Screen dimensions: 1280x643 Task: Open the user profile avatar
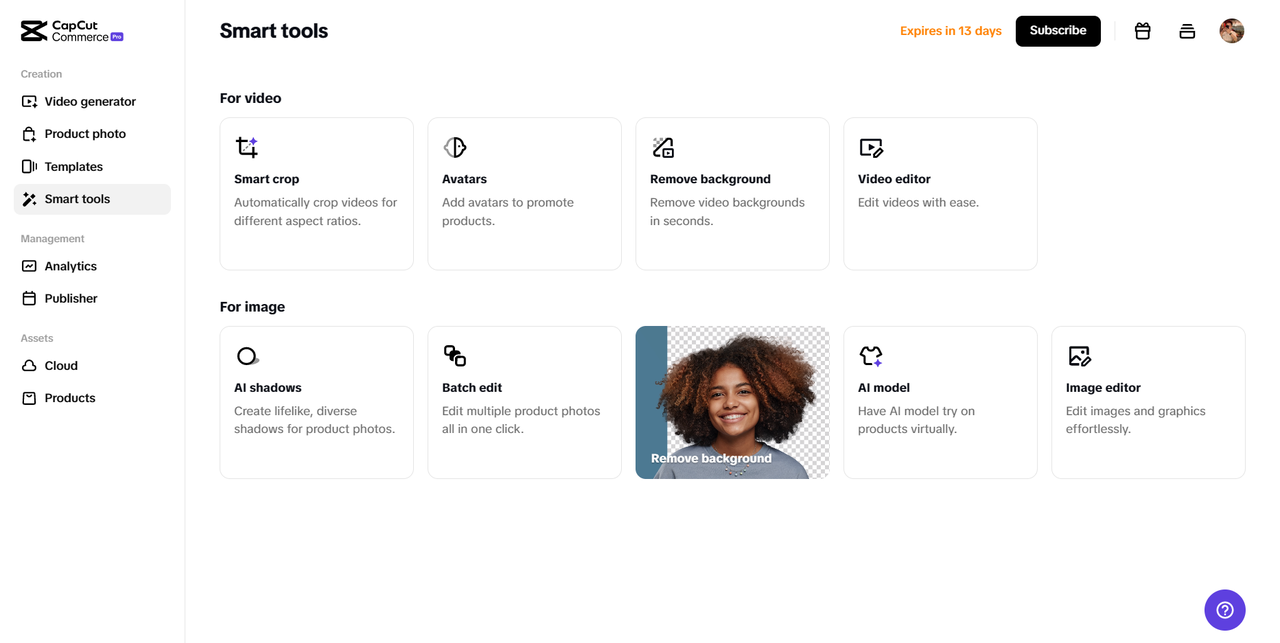click(x=1232, y=31)
